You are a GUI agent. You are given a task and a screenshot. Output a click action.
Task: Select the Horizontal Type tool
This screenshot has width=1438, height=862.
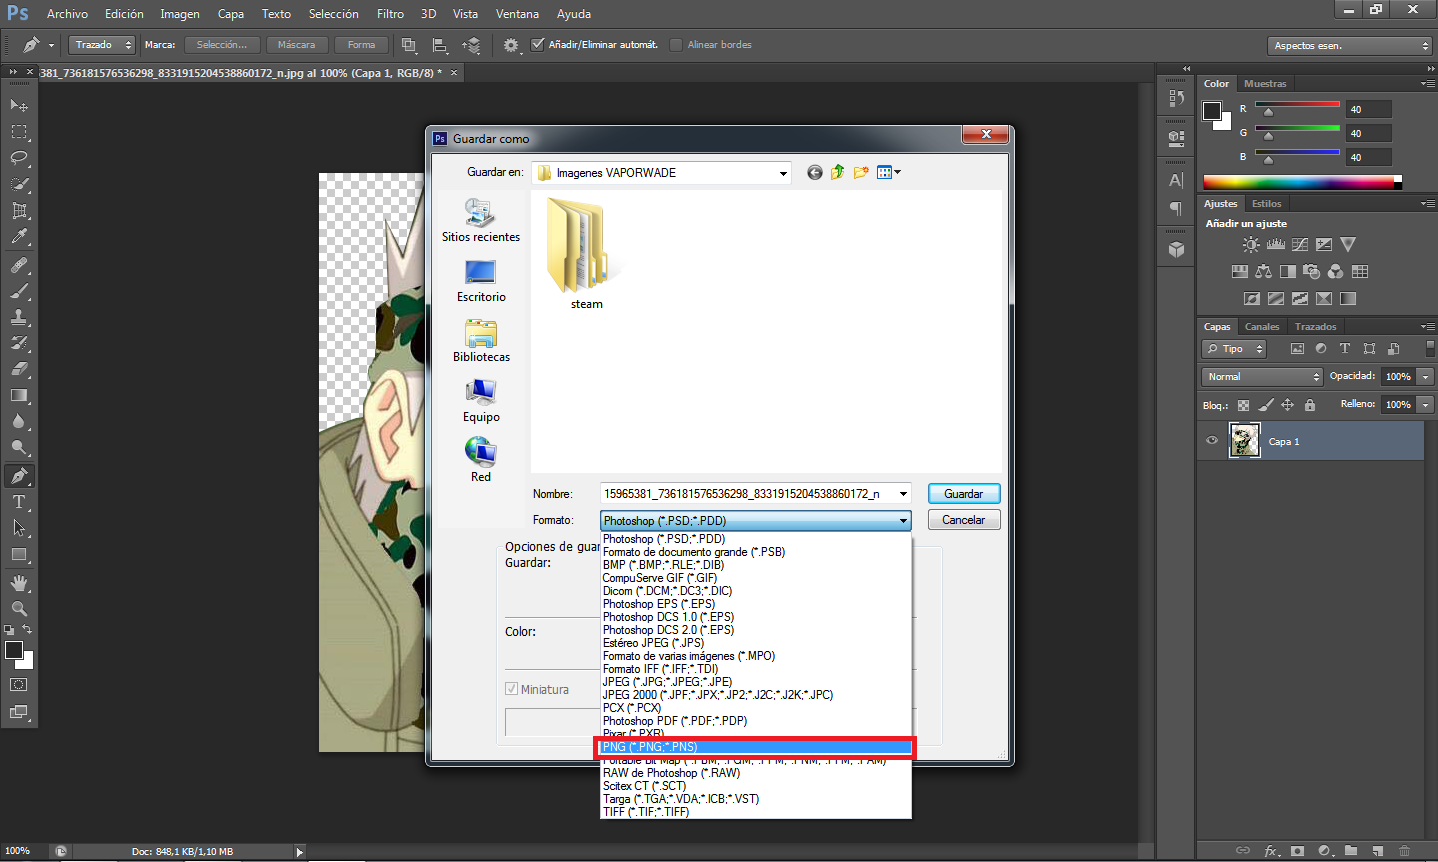point(19,502)
